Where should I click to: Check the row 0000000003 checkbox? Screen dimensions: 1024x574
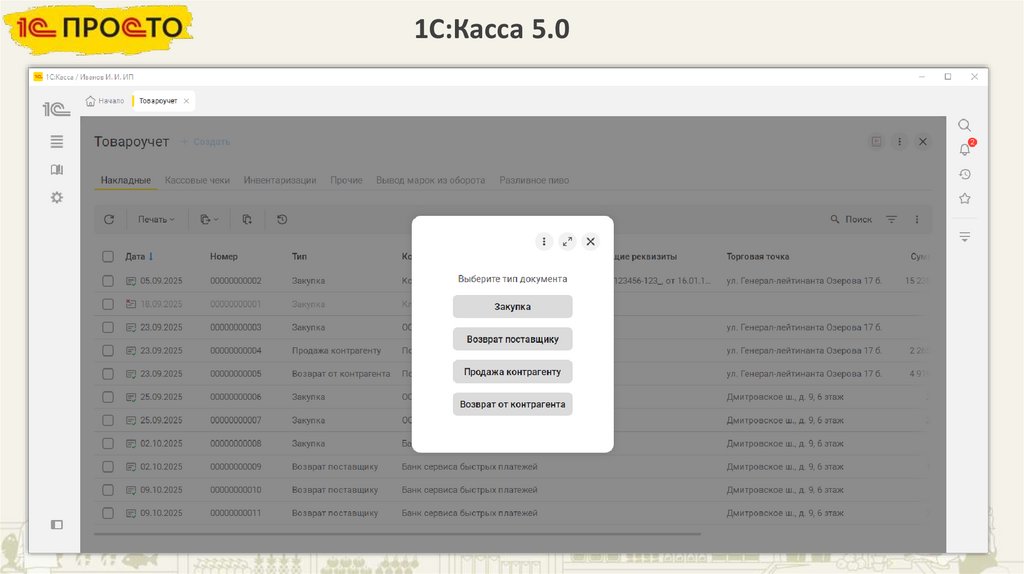pos(108,327)
